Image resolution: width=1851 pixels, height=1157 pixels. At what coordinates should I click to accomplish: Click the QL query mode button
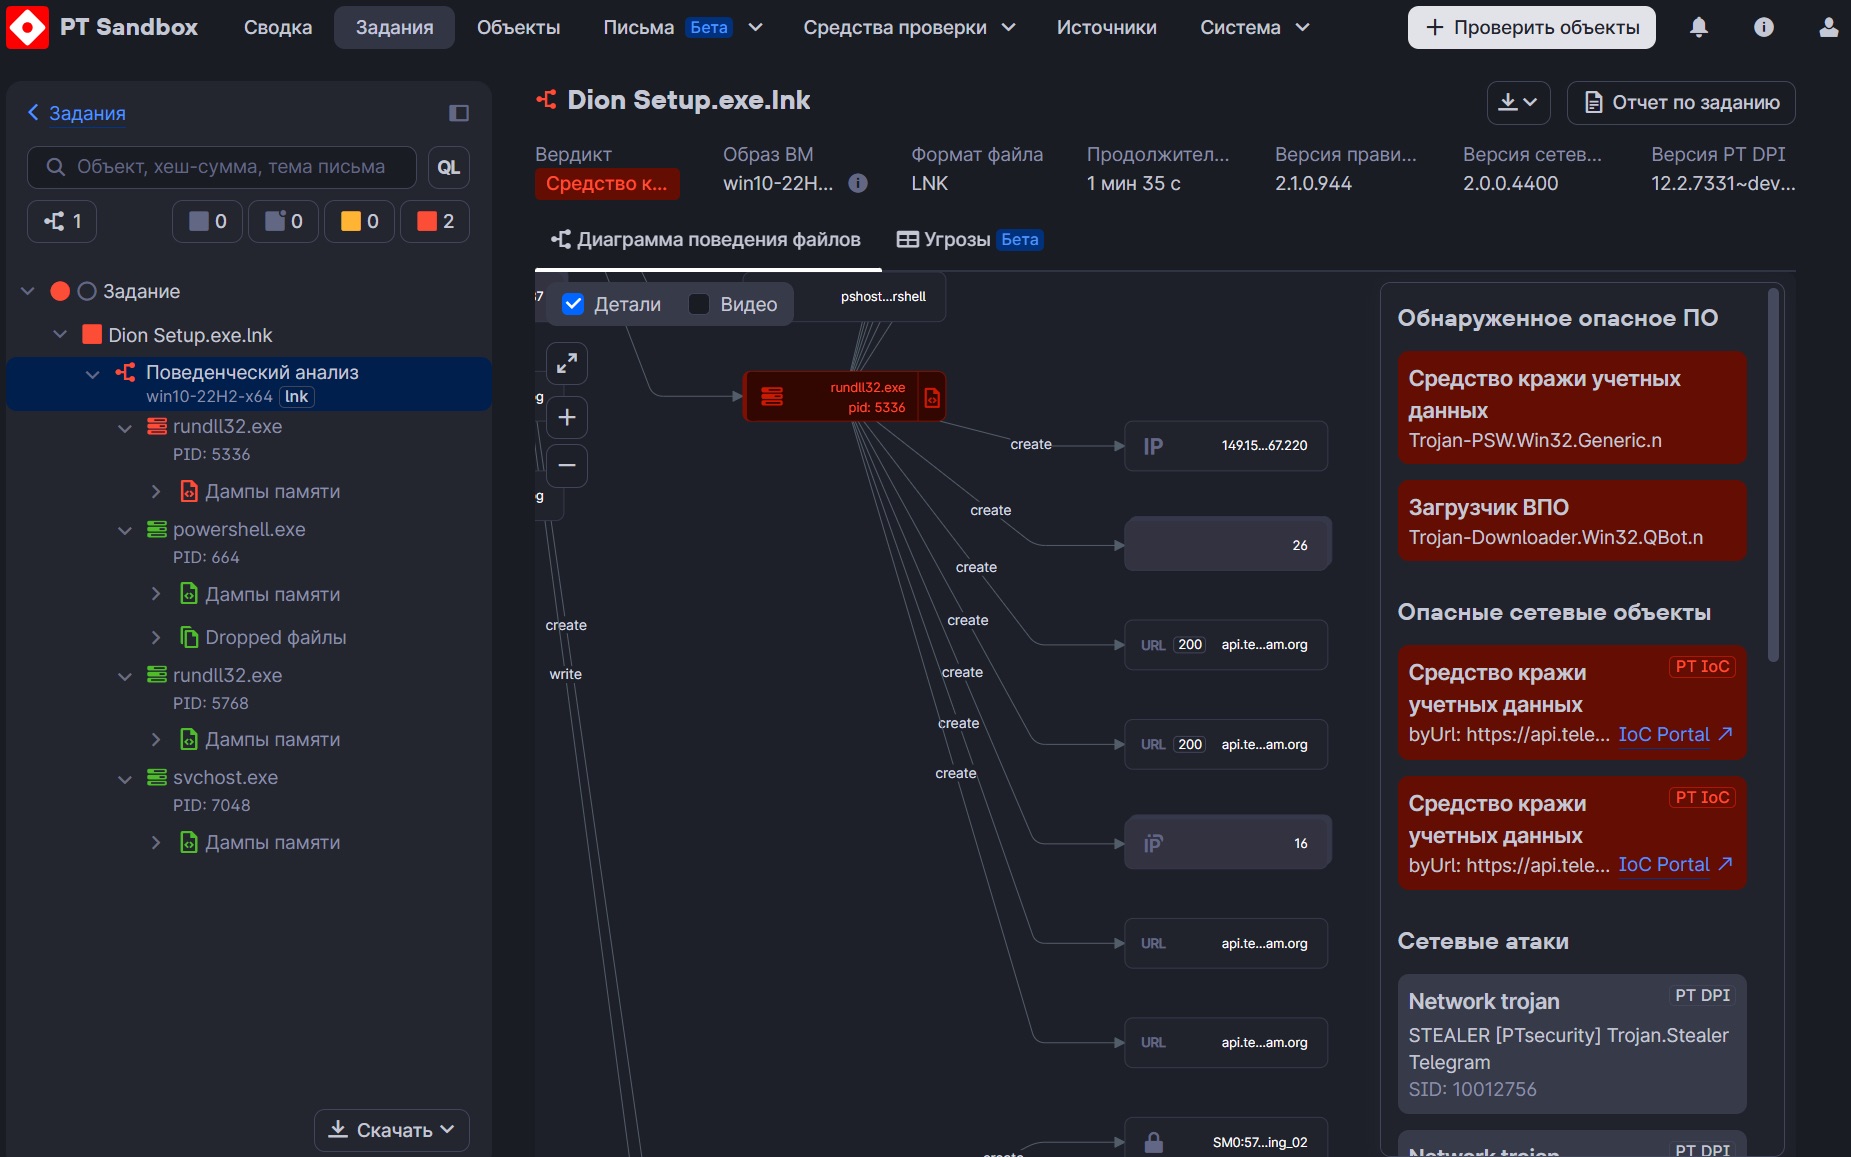click(x=449, y=167)
